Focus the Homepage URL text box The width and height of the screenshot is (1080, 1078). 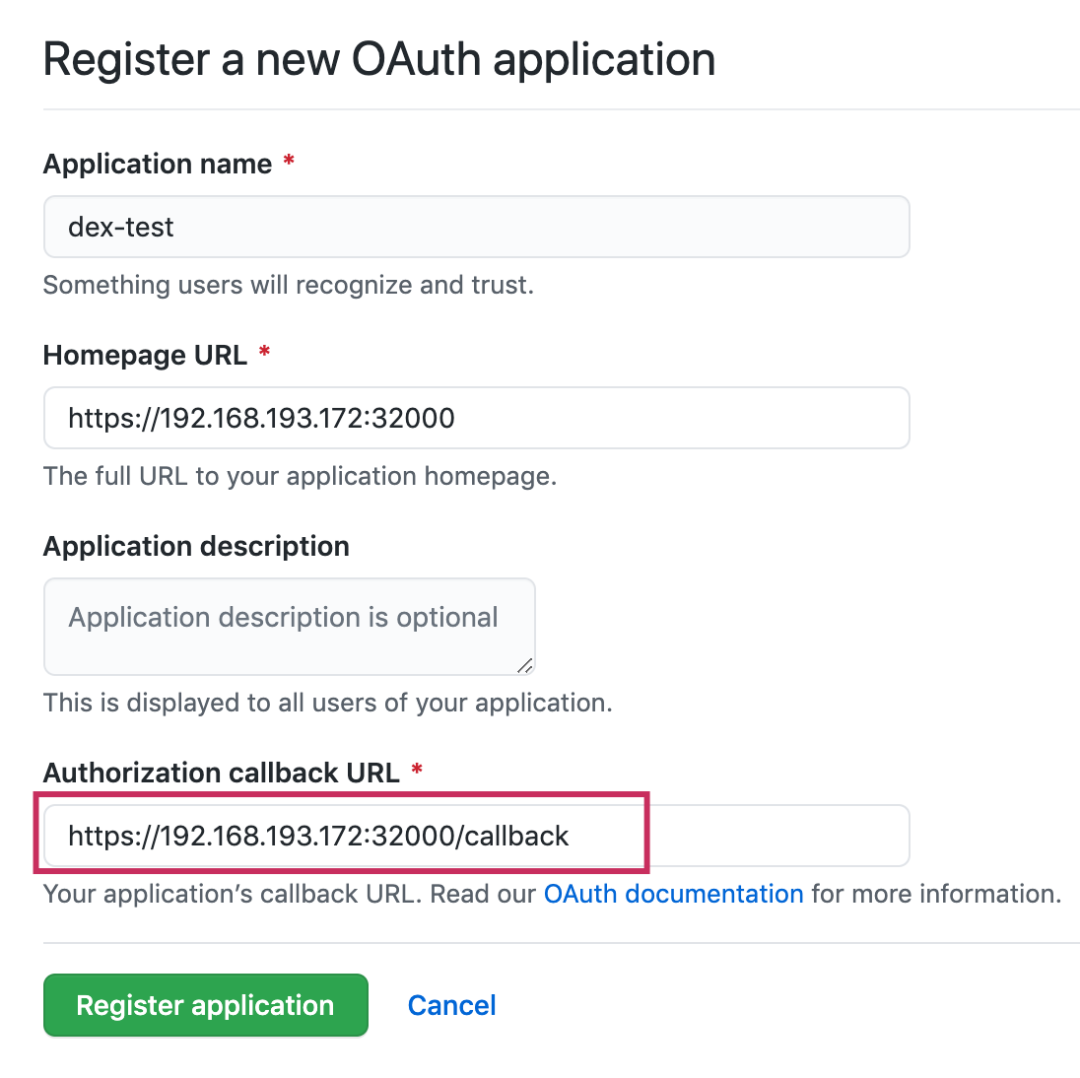coord(476,418)
